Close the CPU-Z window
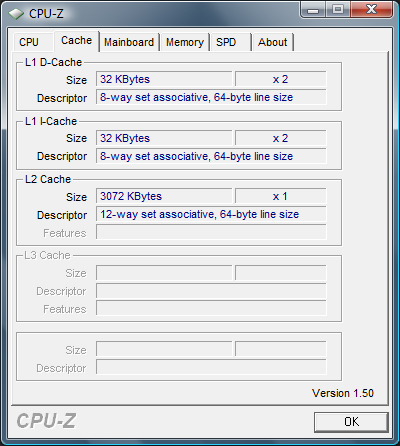This screenshot has height=446, width=400. [371, 9]
